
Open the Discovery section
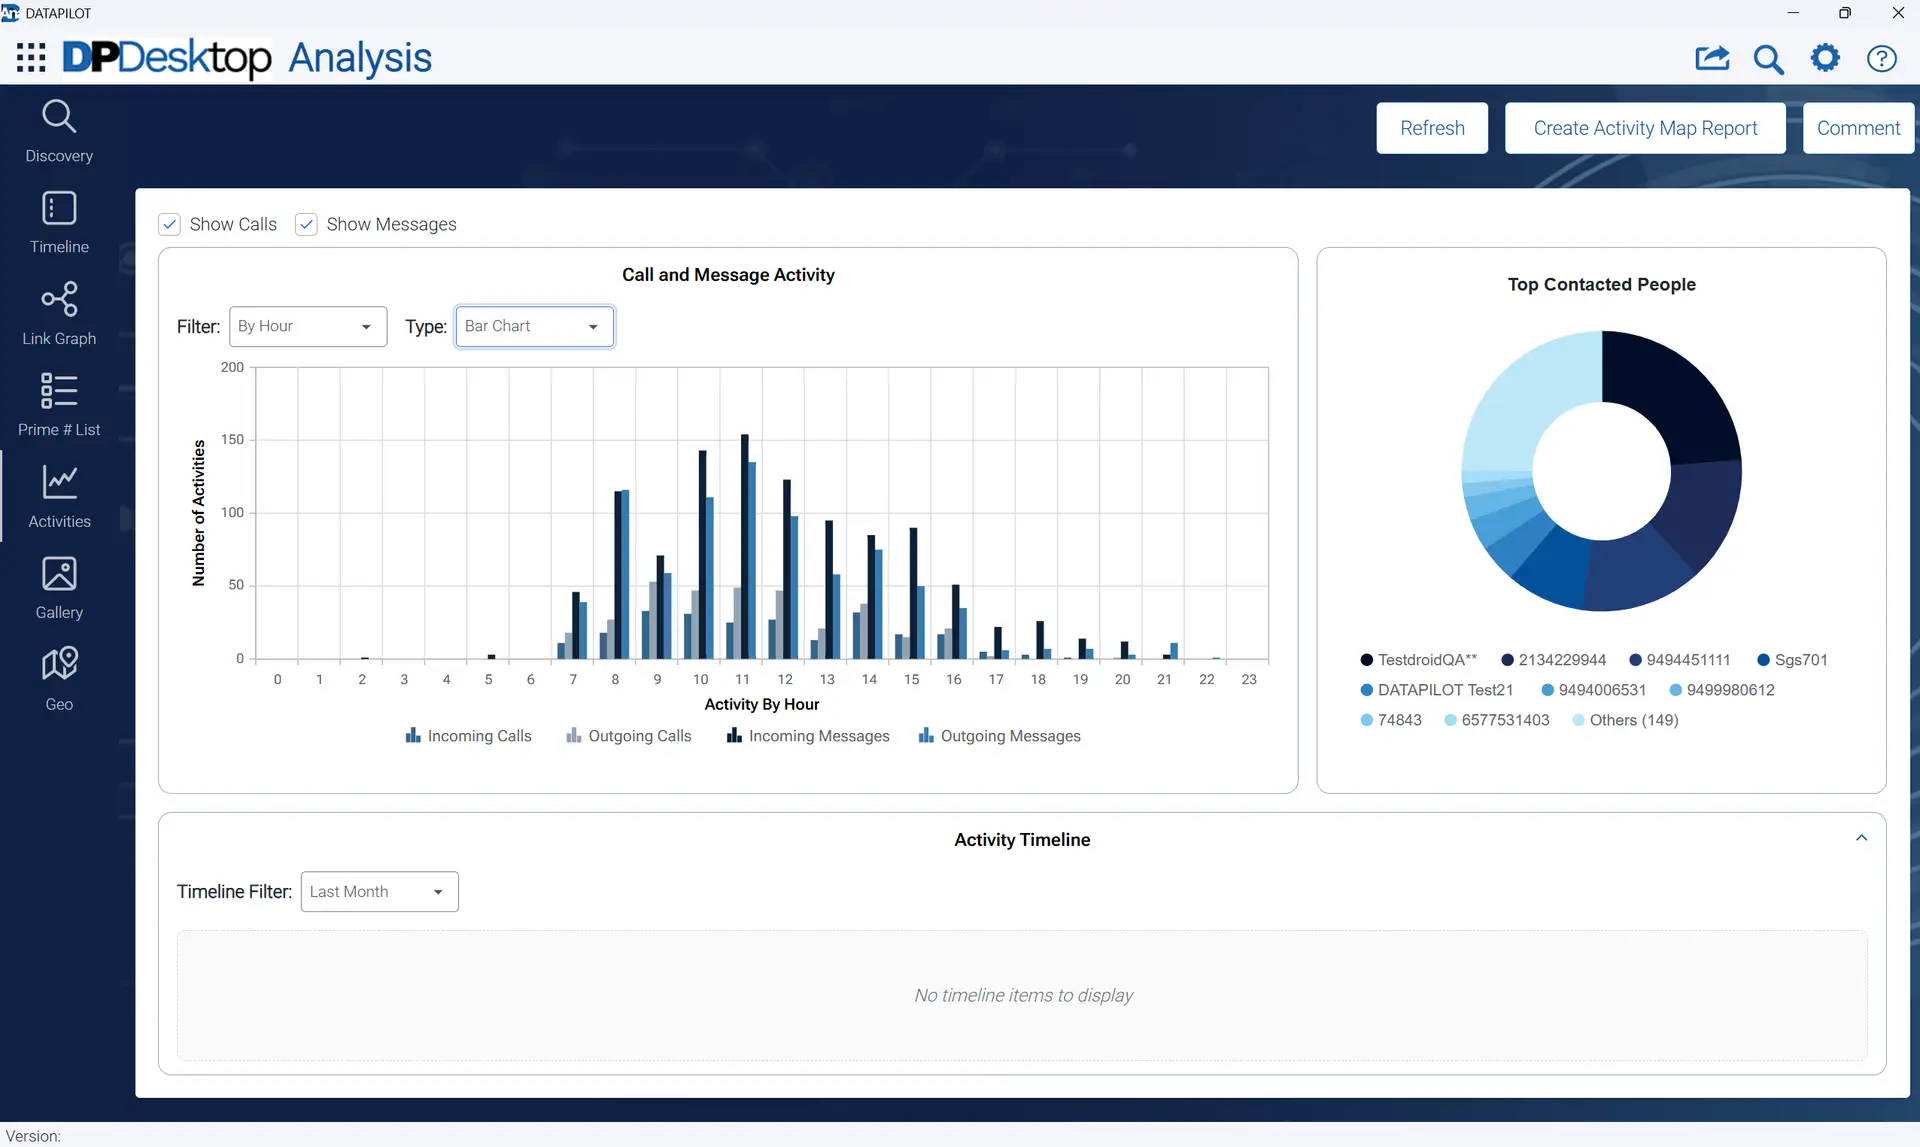click(x=59, y=131)
